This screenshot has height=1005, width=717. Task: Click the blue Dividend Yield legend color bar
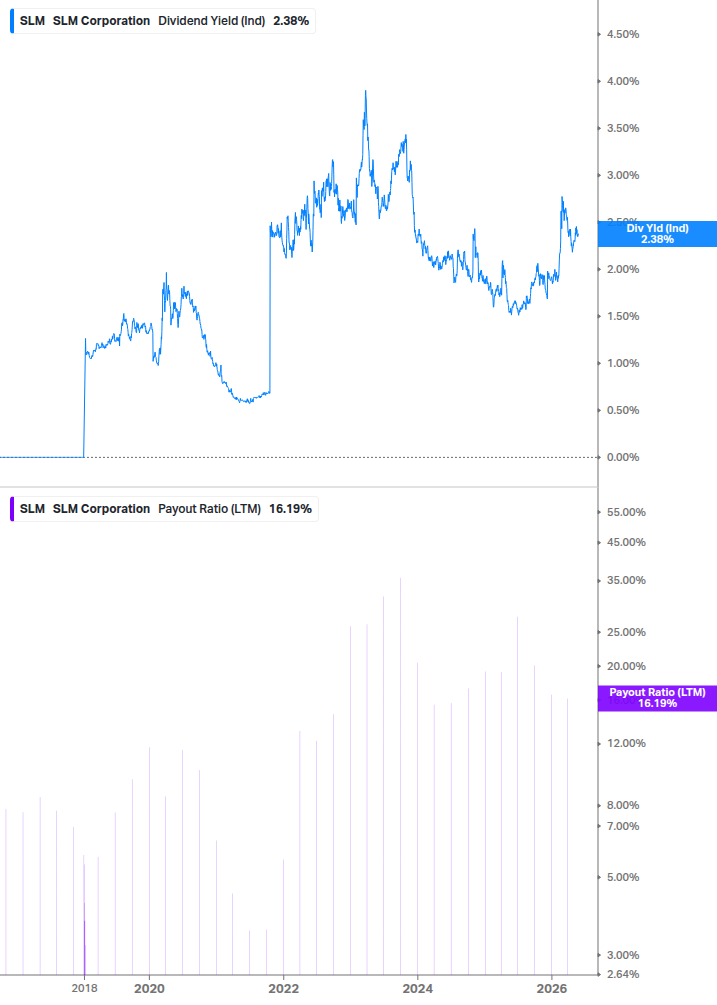pyautogui.click(x=12, y=21)
